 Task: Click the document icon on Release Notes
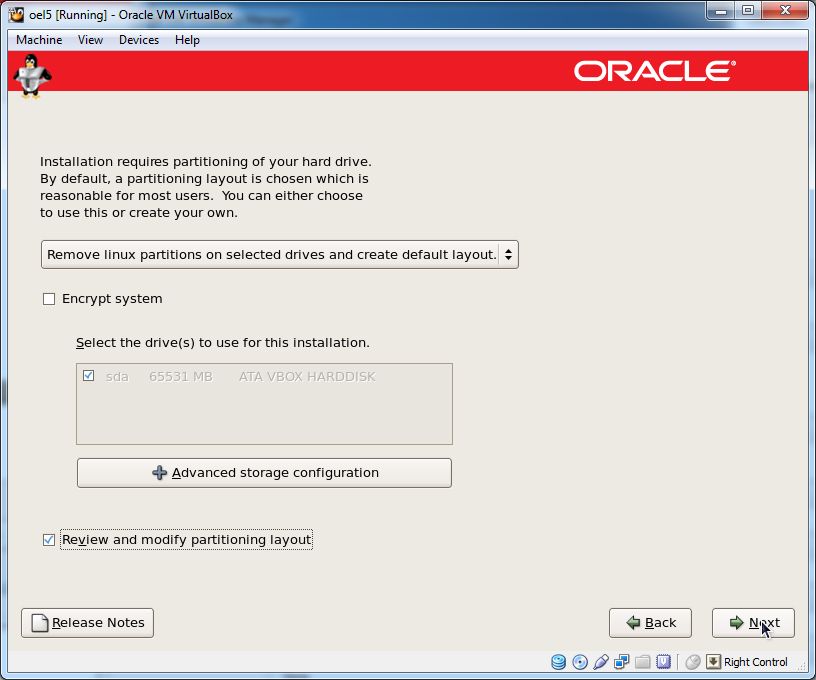point(40,623)
